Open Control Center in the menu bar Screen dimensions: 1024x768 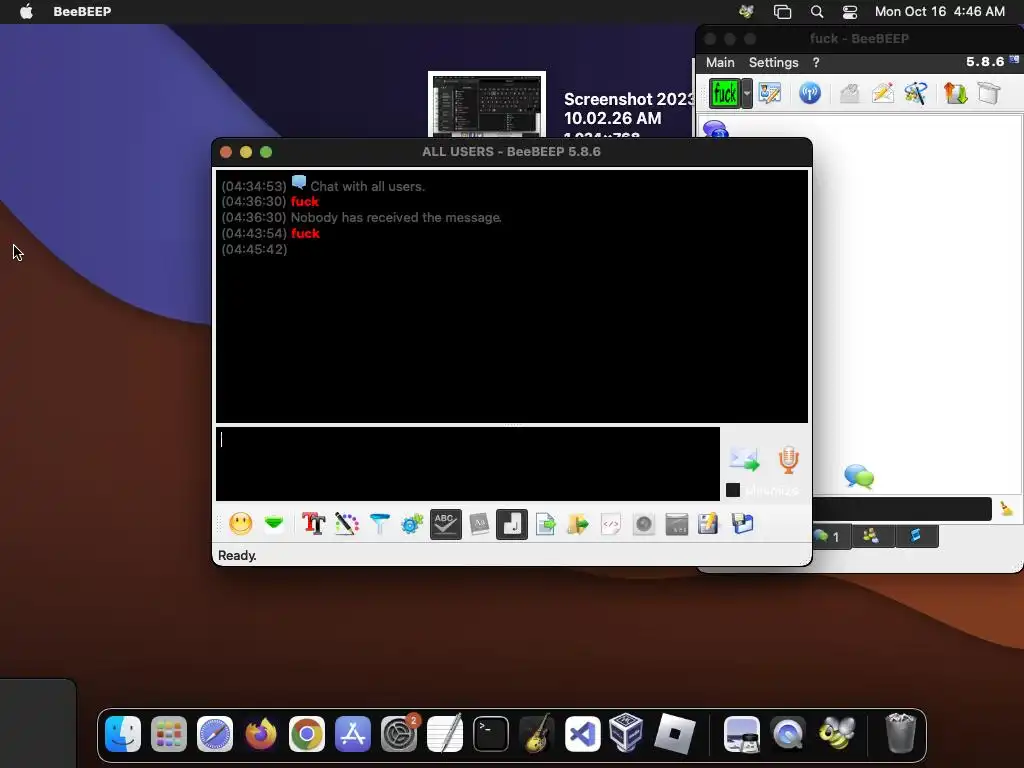(x=850, y=11)
